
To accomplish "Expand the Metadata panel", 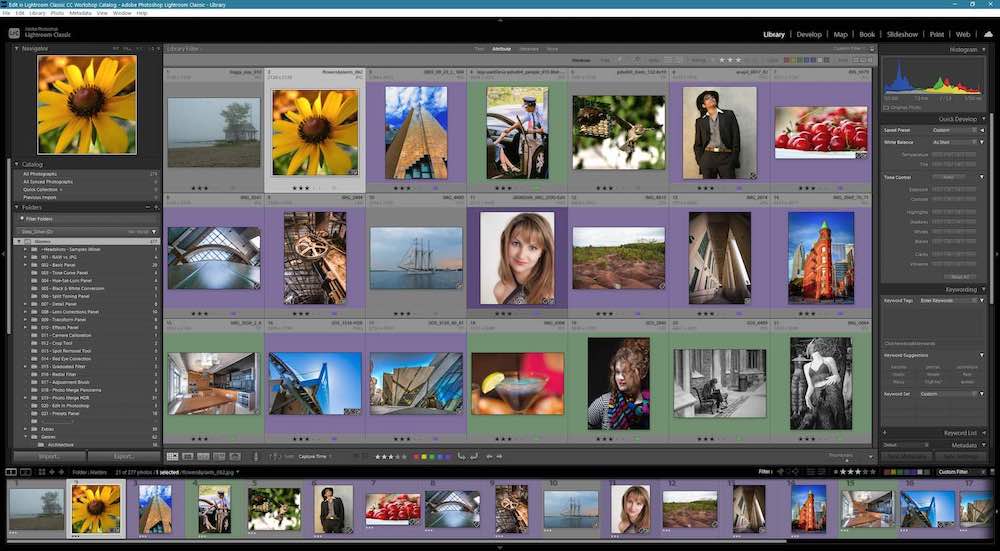I will click(983, 445).
